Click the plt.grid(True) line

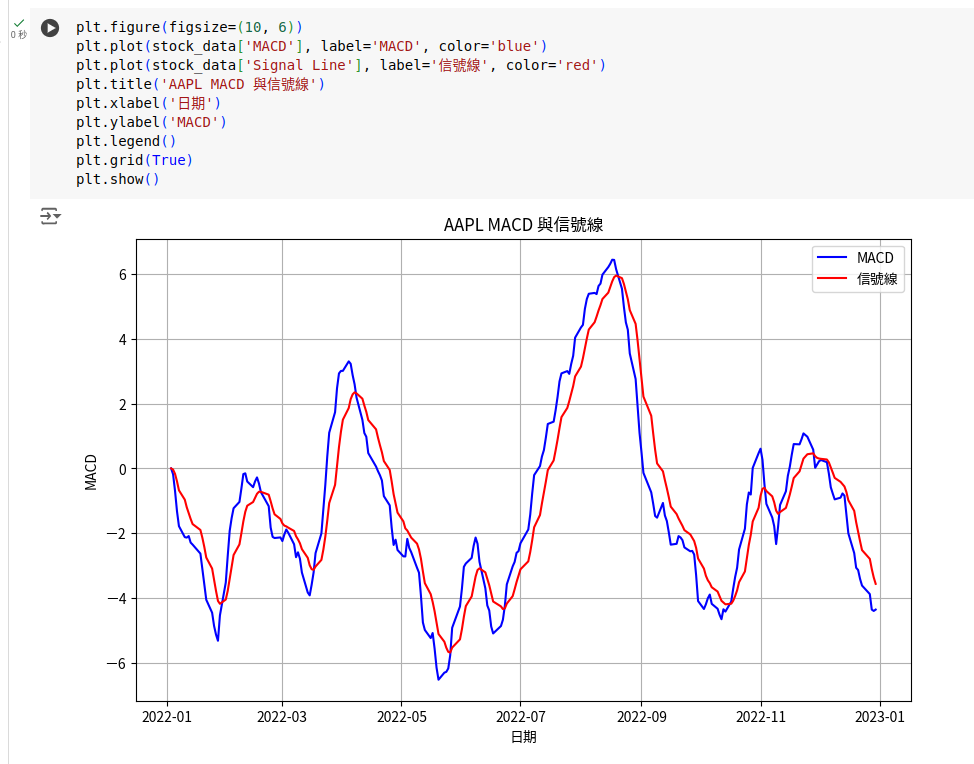135,160
